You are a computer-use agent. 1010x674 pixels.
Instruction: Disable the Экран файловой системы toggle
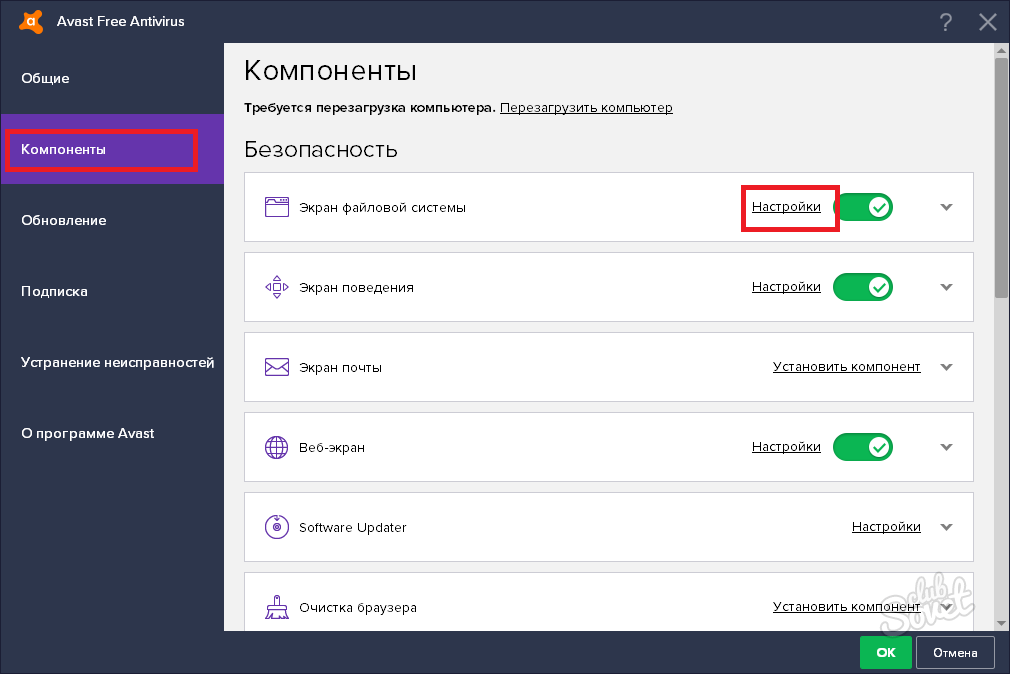pyautogui.click(x=863, y=207)
